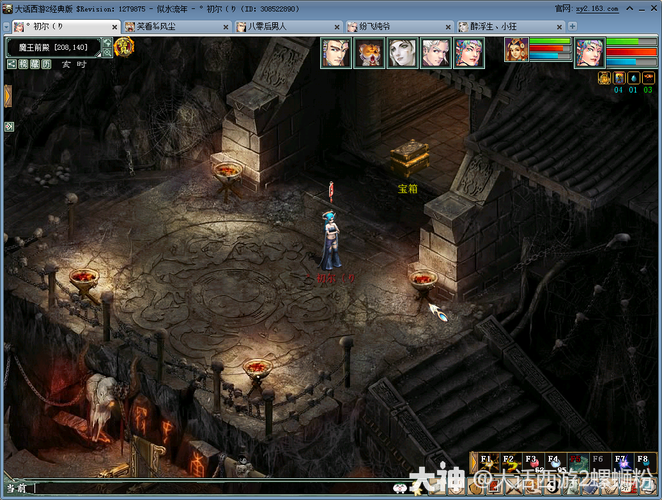Open the golden 宝 treasure event icon
The image size is (662, 500).
[x=124, y=46]
